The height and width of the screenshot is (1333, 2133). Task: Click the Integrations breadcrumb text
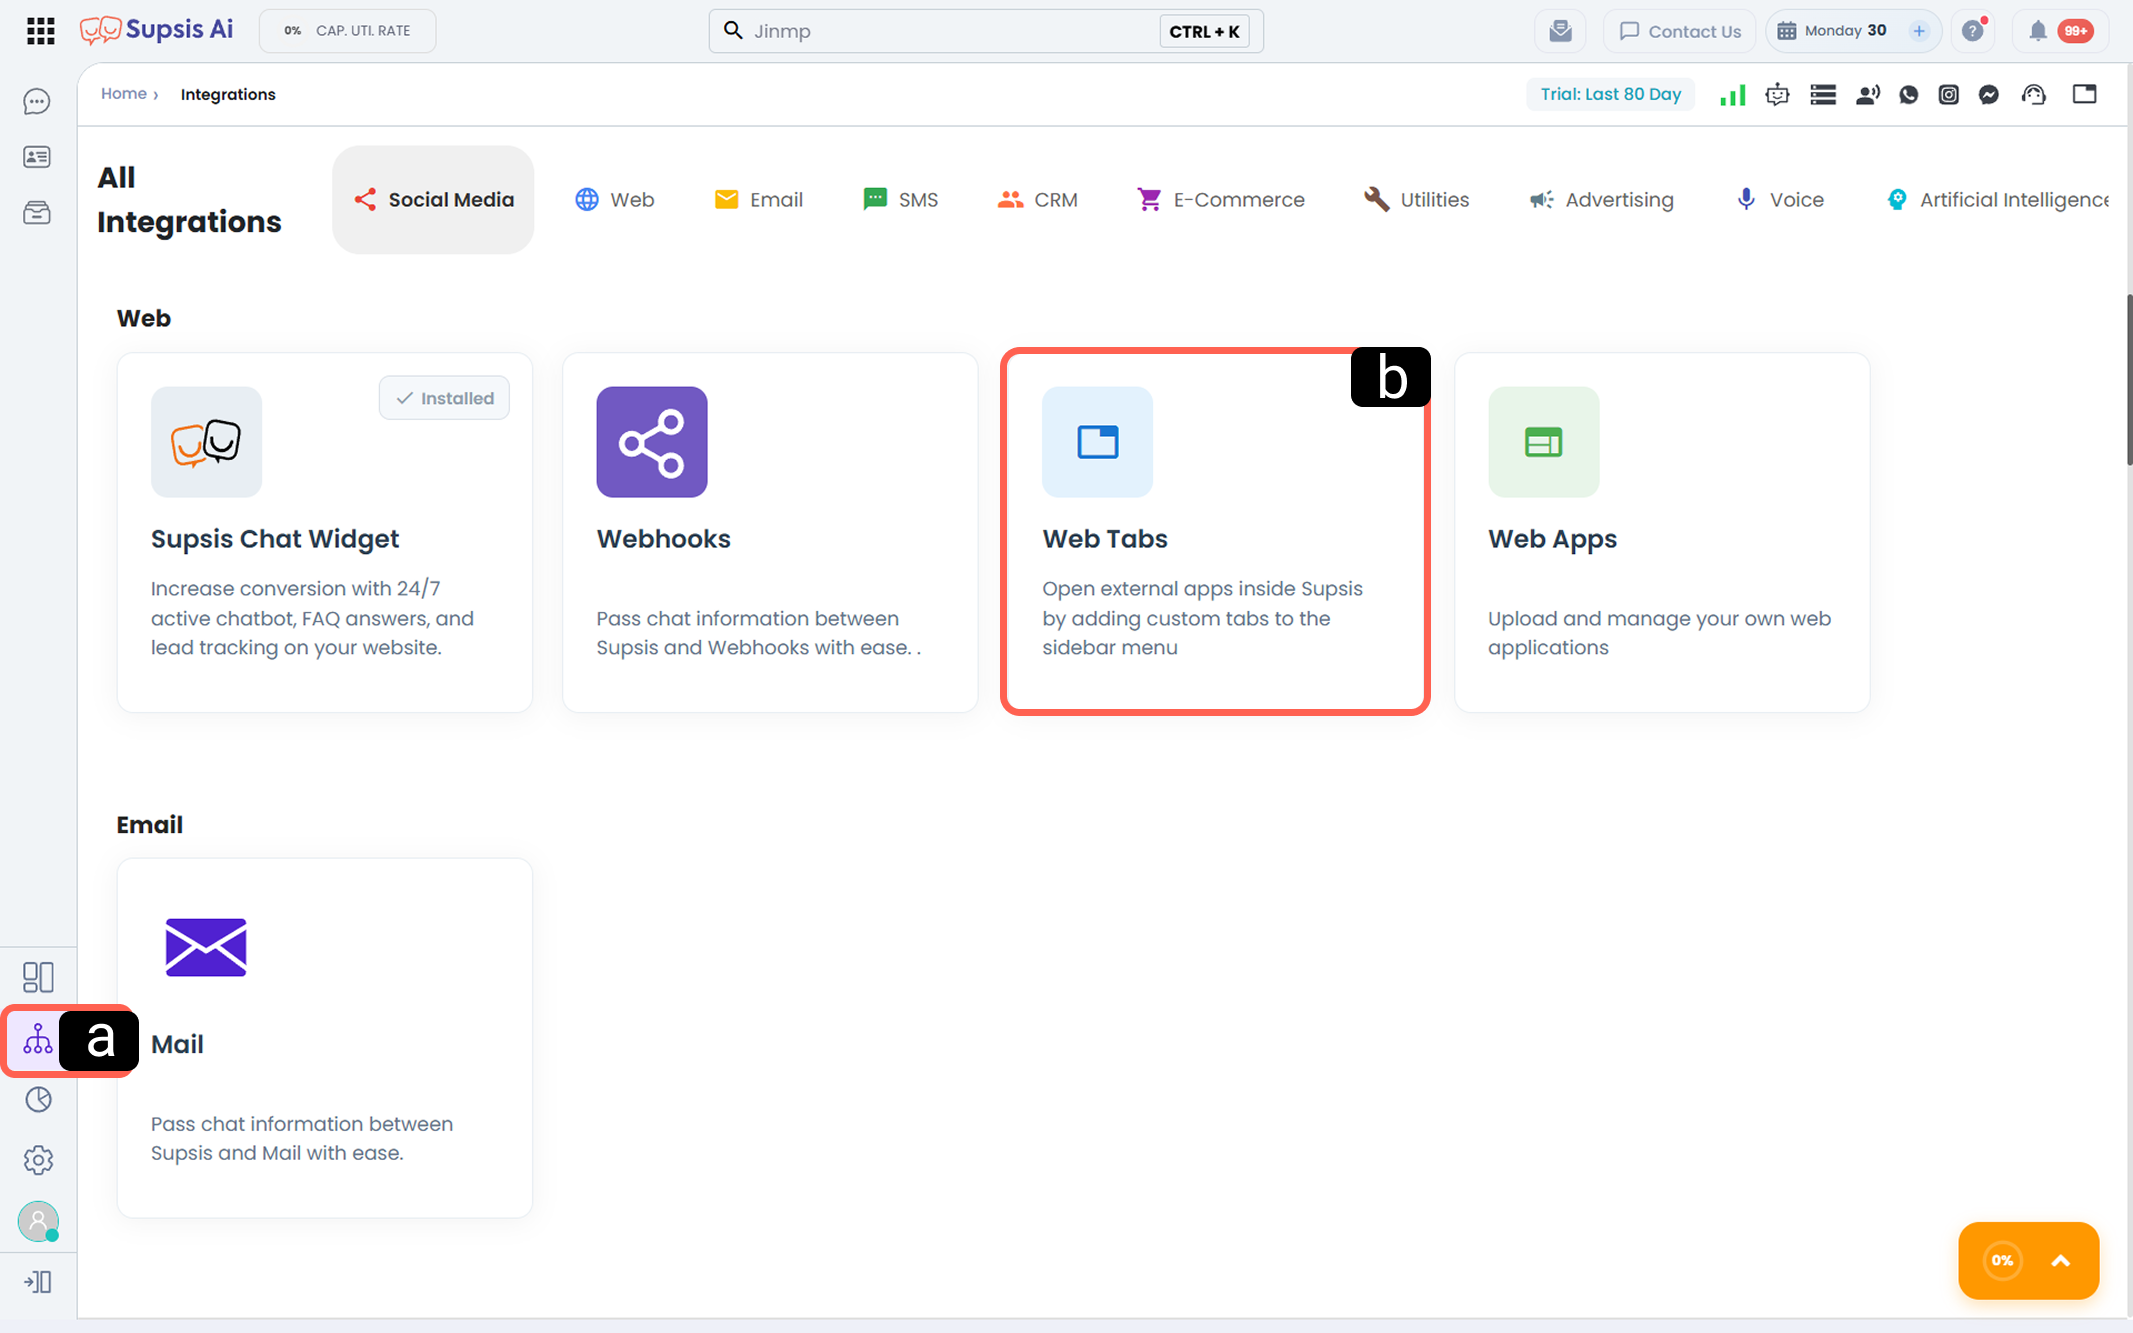pos(228,94)
